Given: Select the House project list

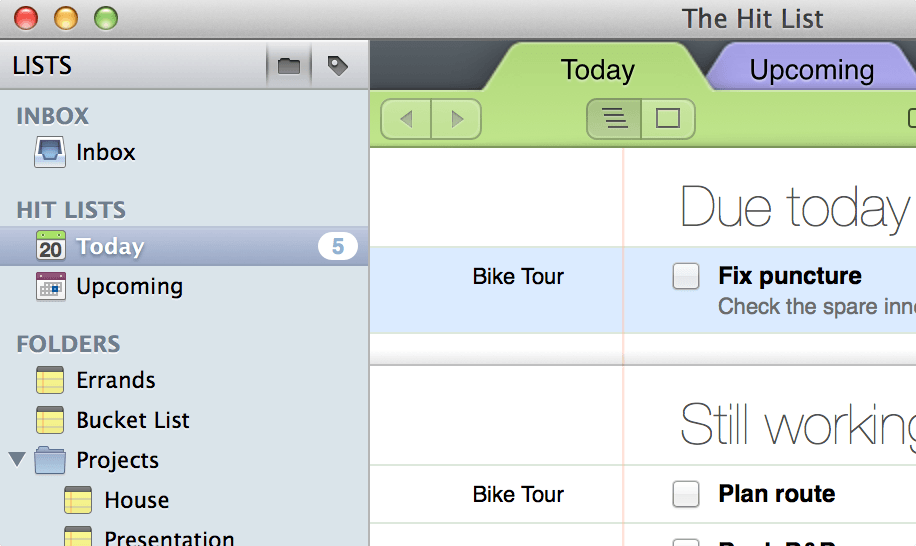Looking at the screenshot, I should 136,500.
